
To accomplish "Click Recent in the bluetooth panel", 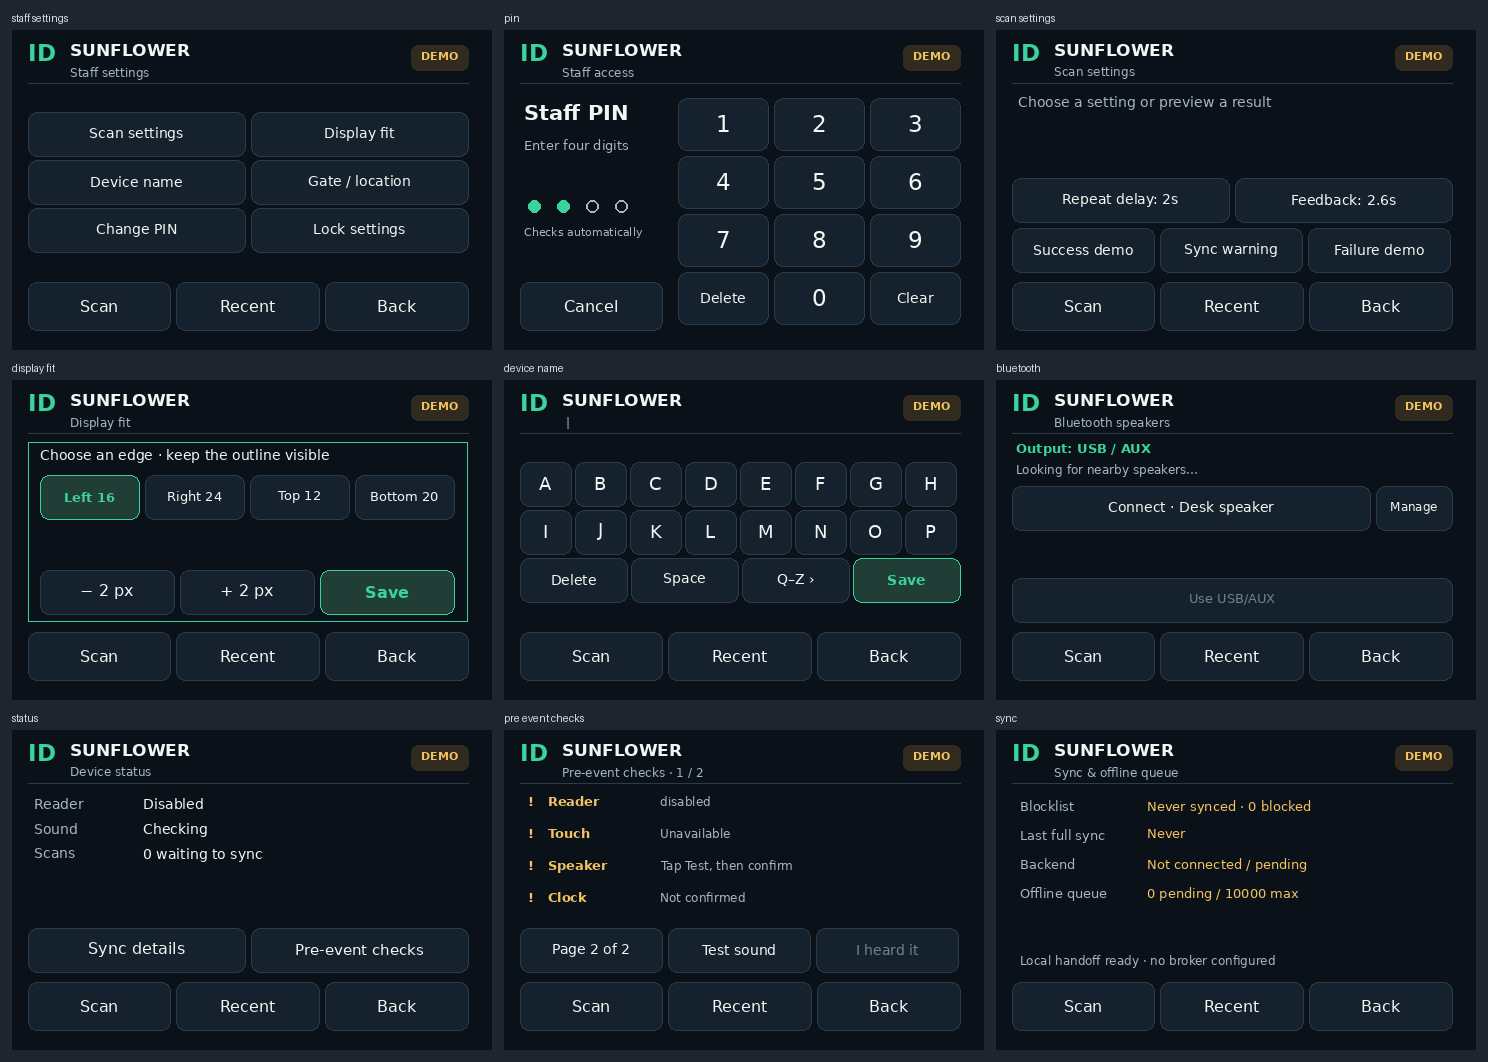I will pyautogui.click(x=1231, y=656).
